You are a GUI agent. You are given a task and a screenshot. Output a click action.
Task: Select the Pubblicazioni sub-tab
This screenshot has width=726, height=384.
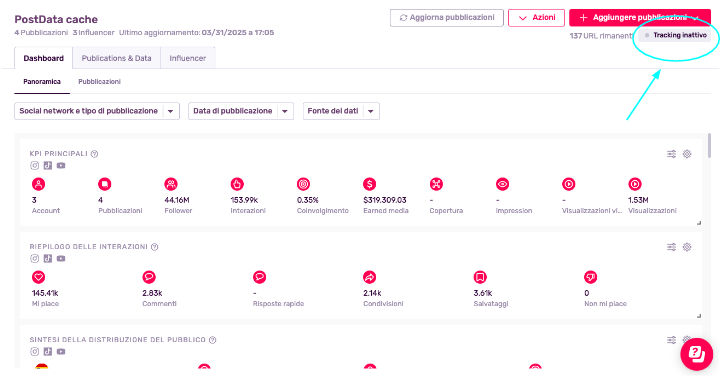[99, 82]
